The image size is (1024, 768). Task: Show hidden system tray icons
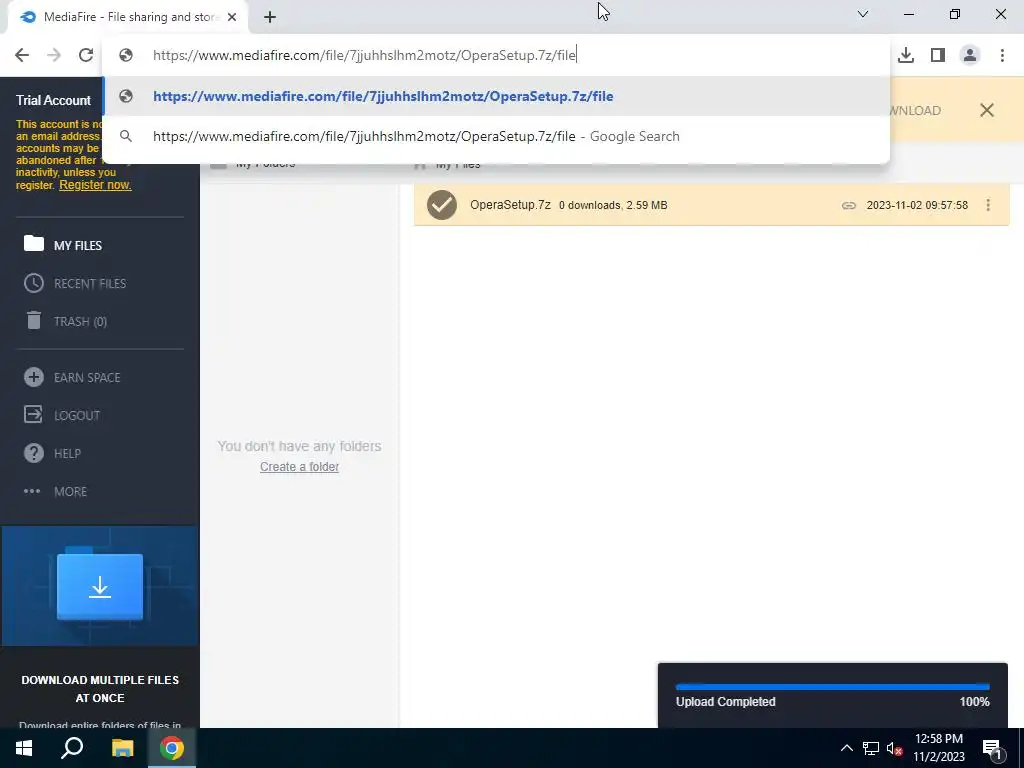coord(846,748)
